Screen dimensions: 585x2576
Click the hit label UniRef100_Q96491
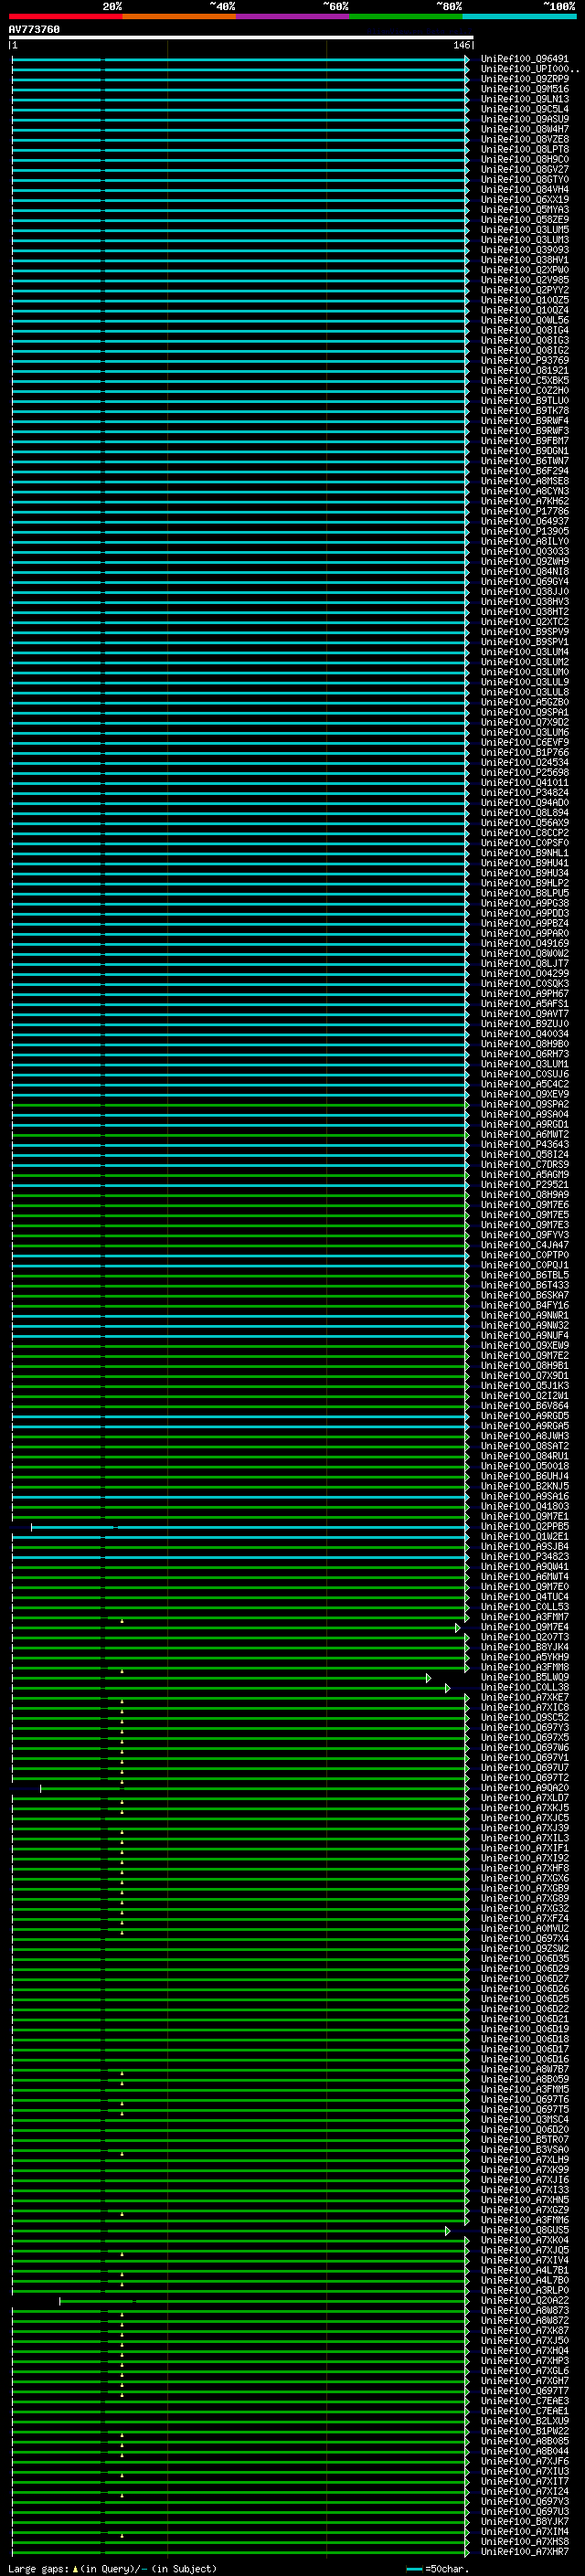click(524, 59)
